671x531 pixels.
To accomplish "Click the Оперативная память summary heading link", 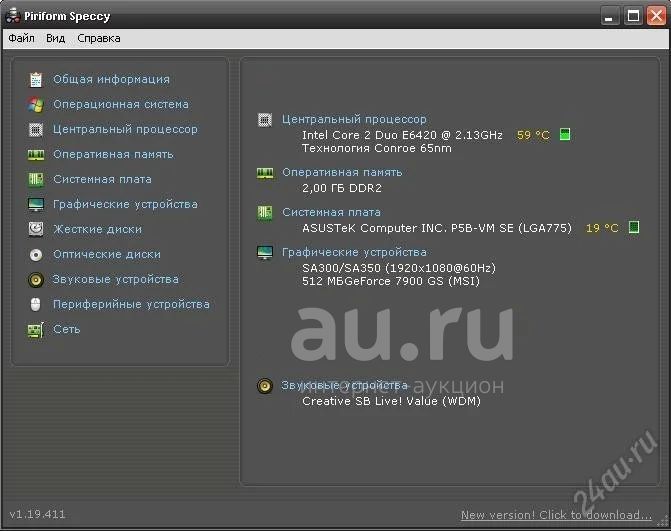I will point(342,172).
